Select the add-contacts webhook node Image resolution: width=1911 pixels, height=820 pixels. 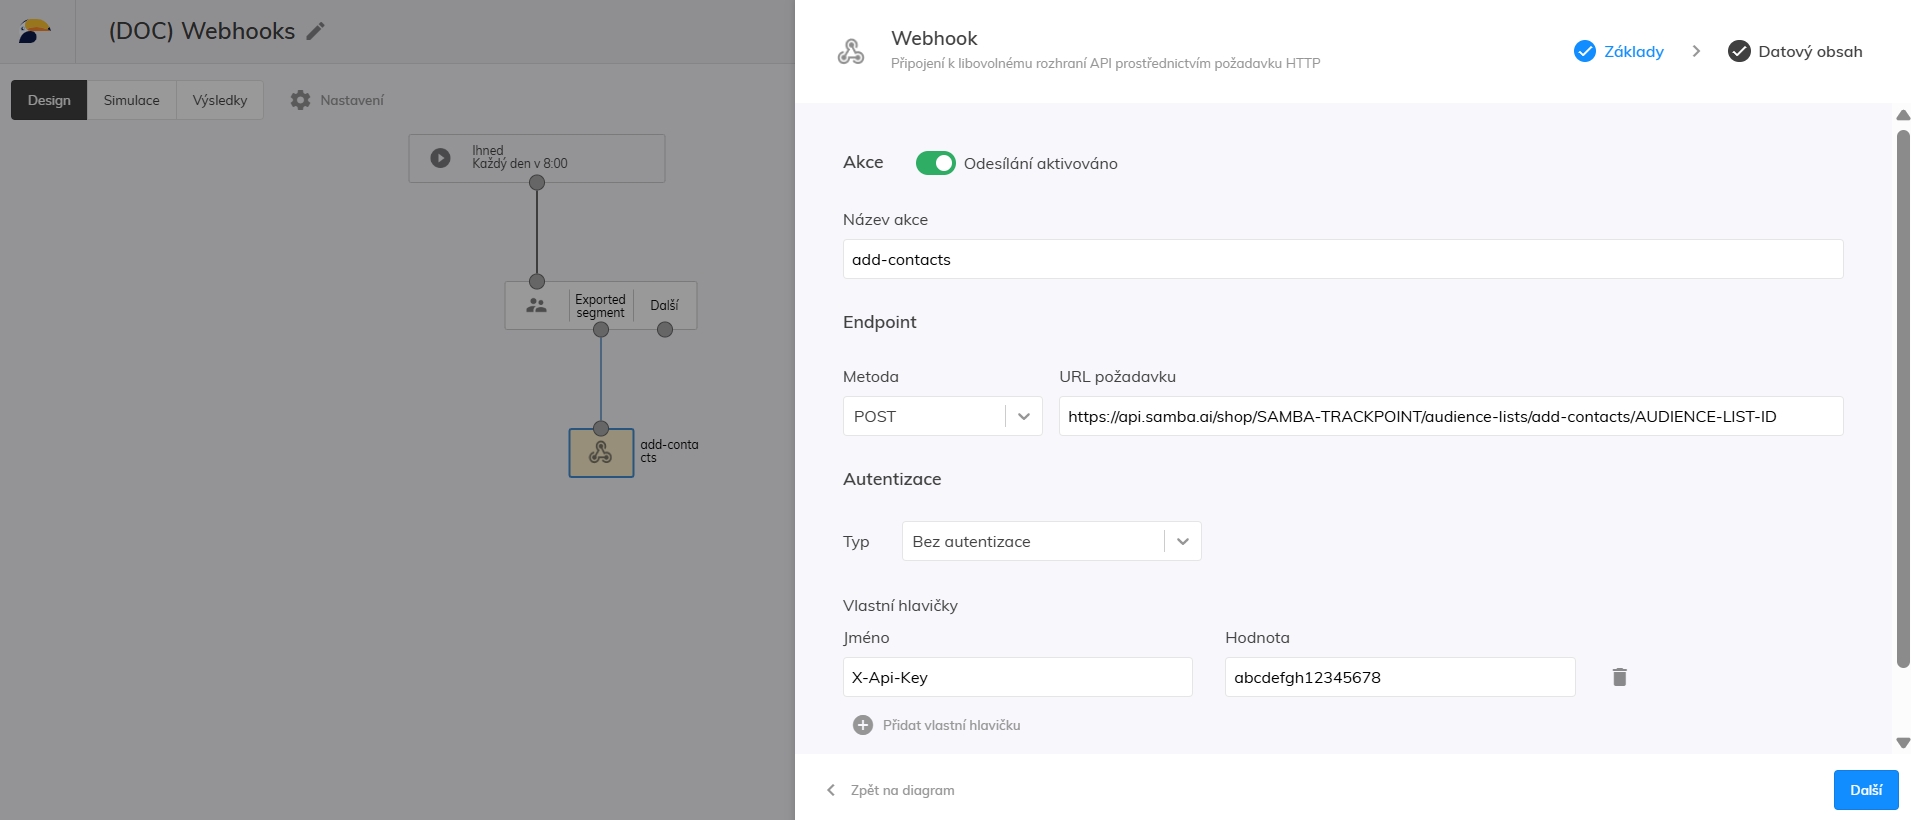(x=601, y=453)
